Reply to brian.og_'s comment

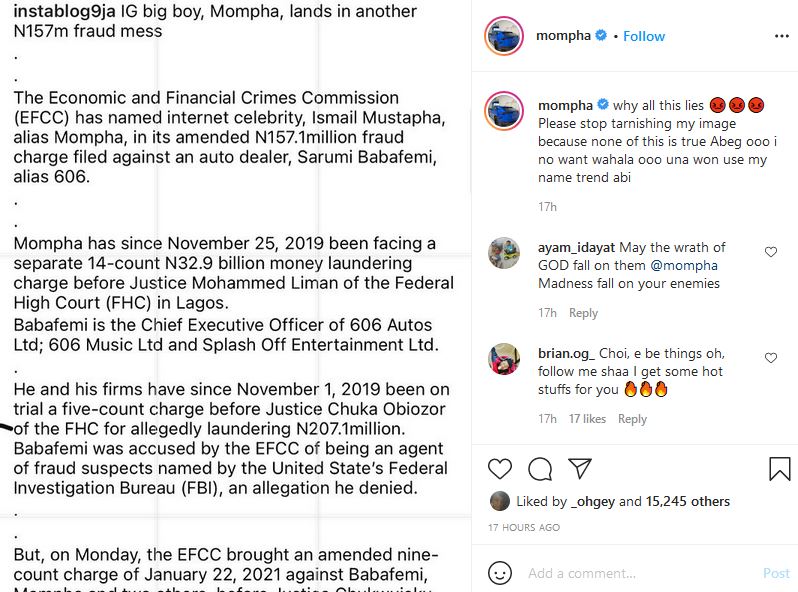[x=632, y=419]
